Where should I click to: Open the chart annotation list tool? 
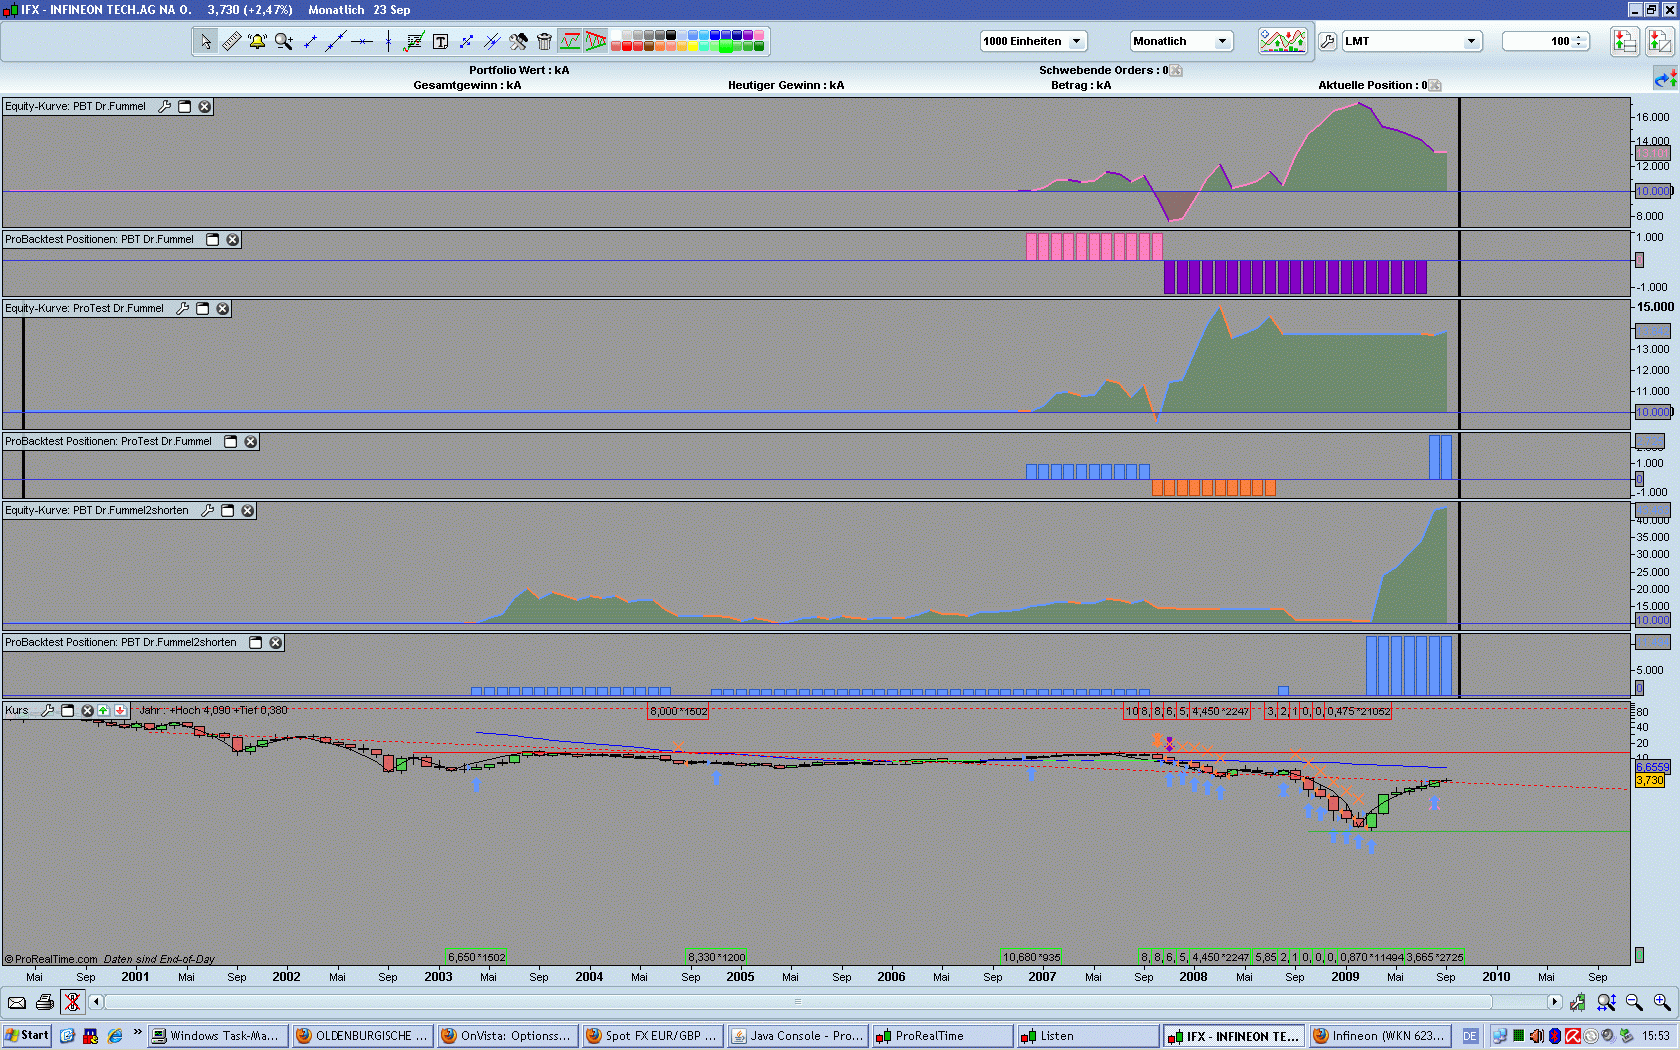coord(414,41)
